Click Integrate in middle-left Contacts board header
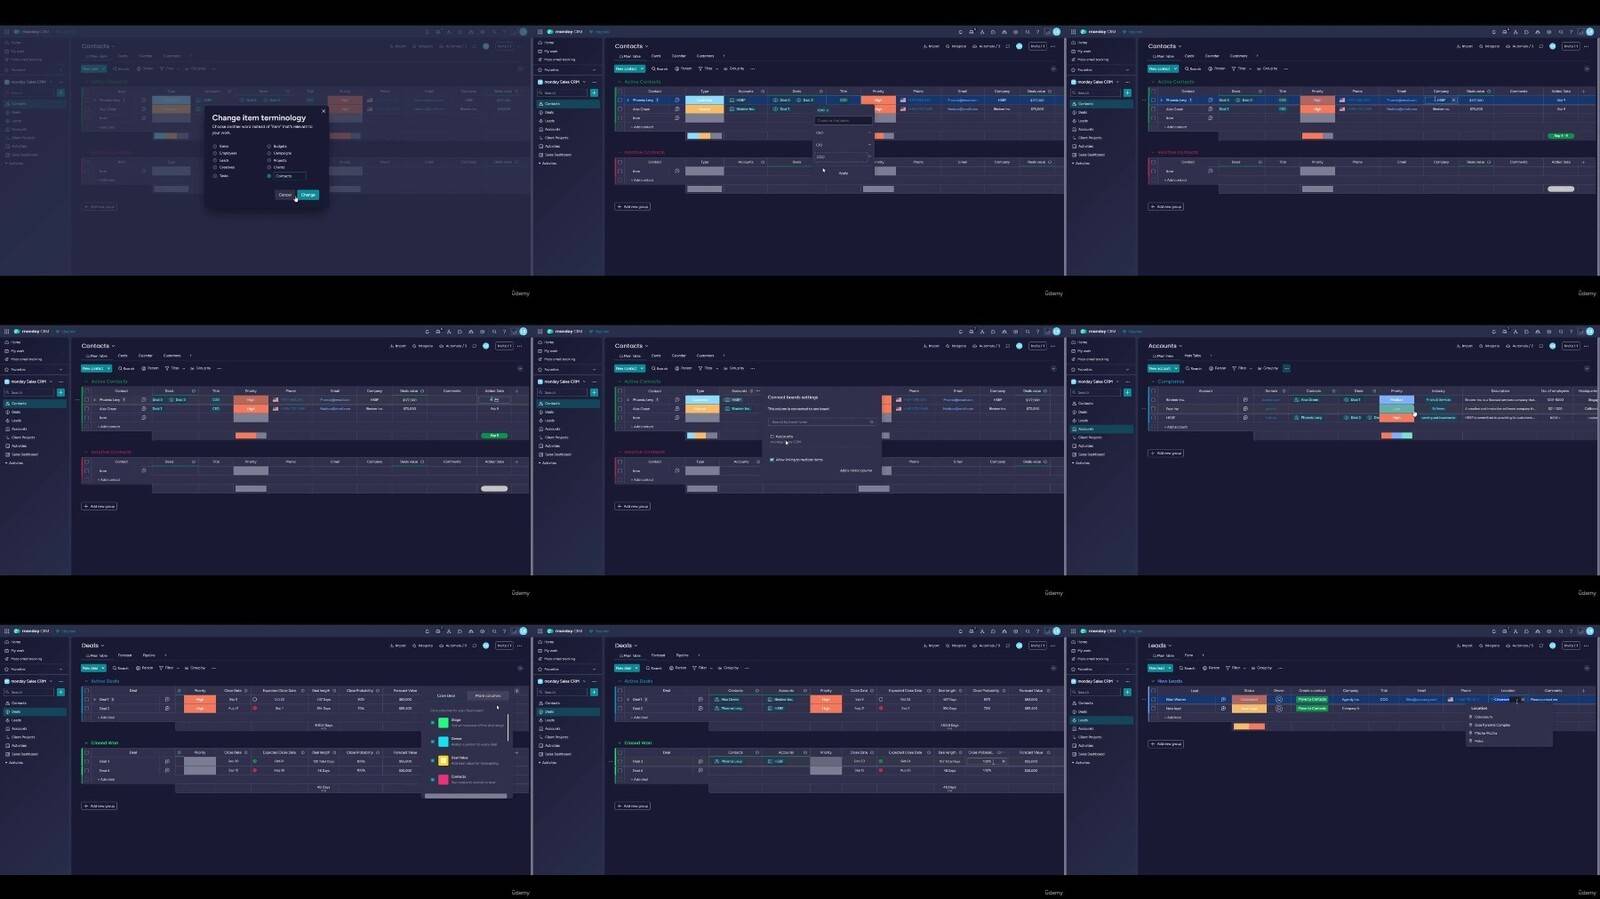Viewport: 1600px width, 899px height. [422, 346]
